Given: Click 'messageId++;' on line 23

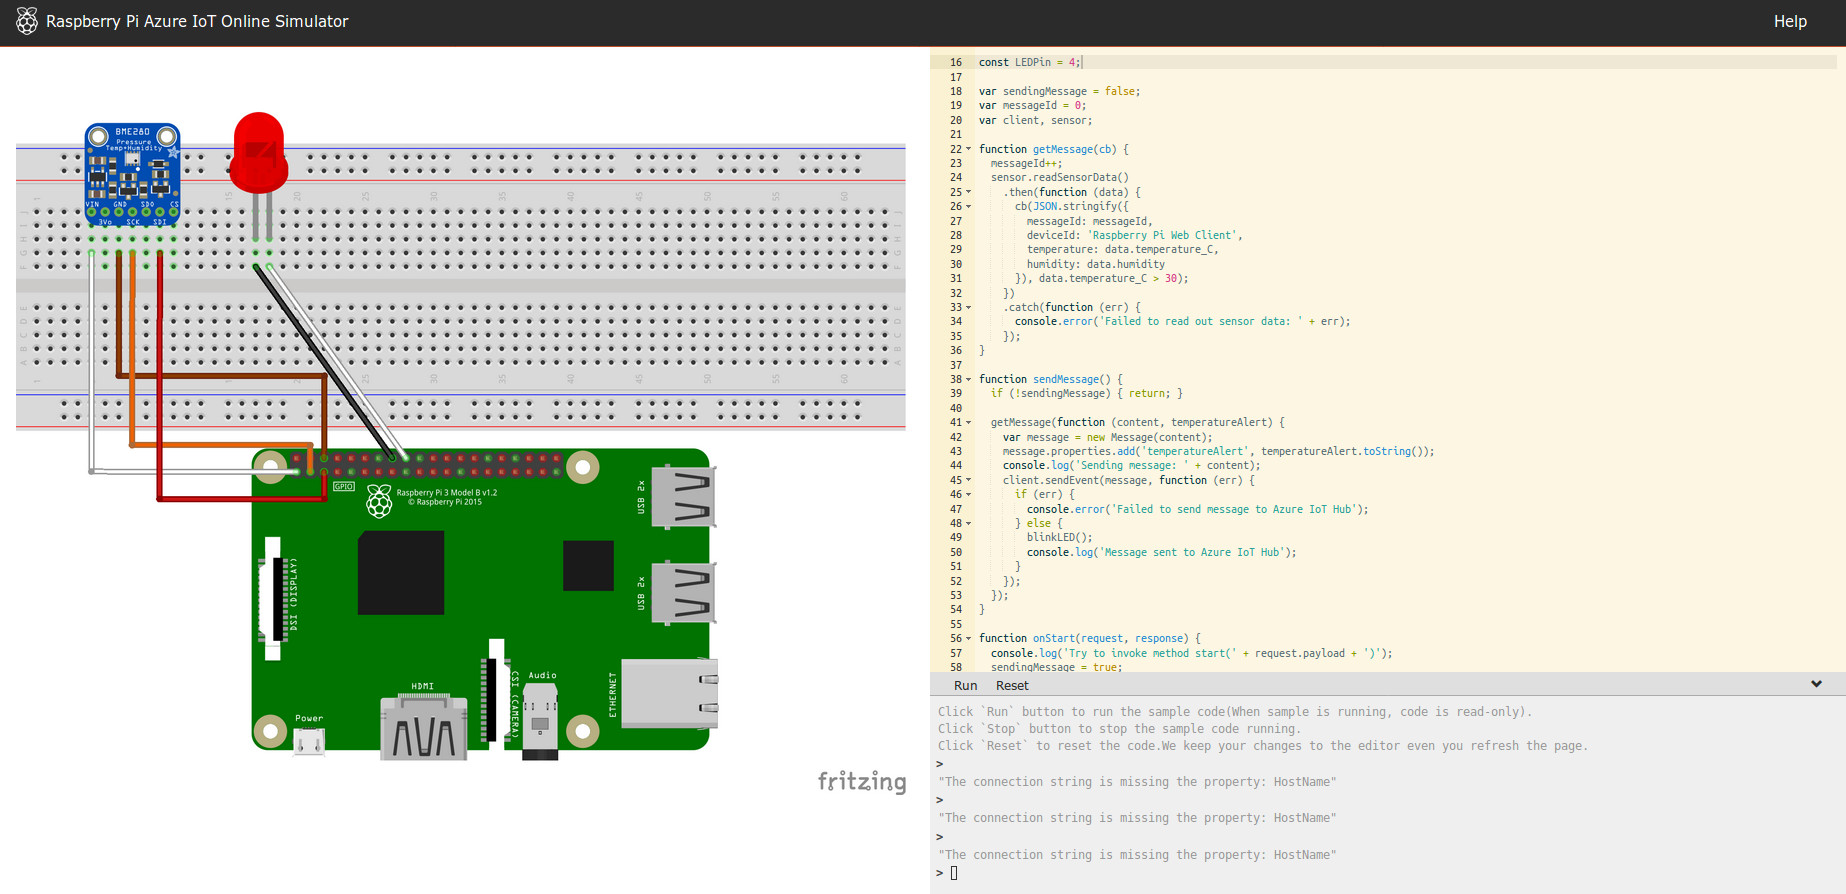Looking at the screenshot, I should 1026,163.
